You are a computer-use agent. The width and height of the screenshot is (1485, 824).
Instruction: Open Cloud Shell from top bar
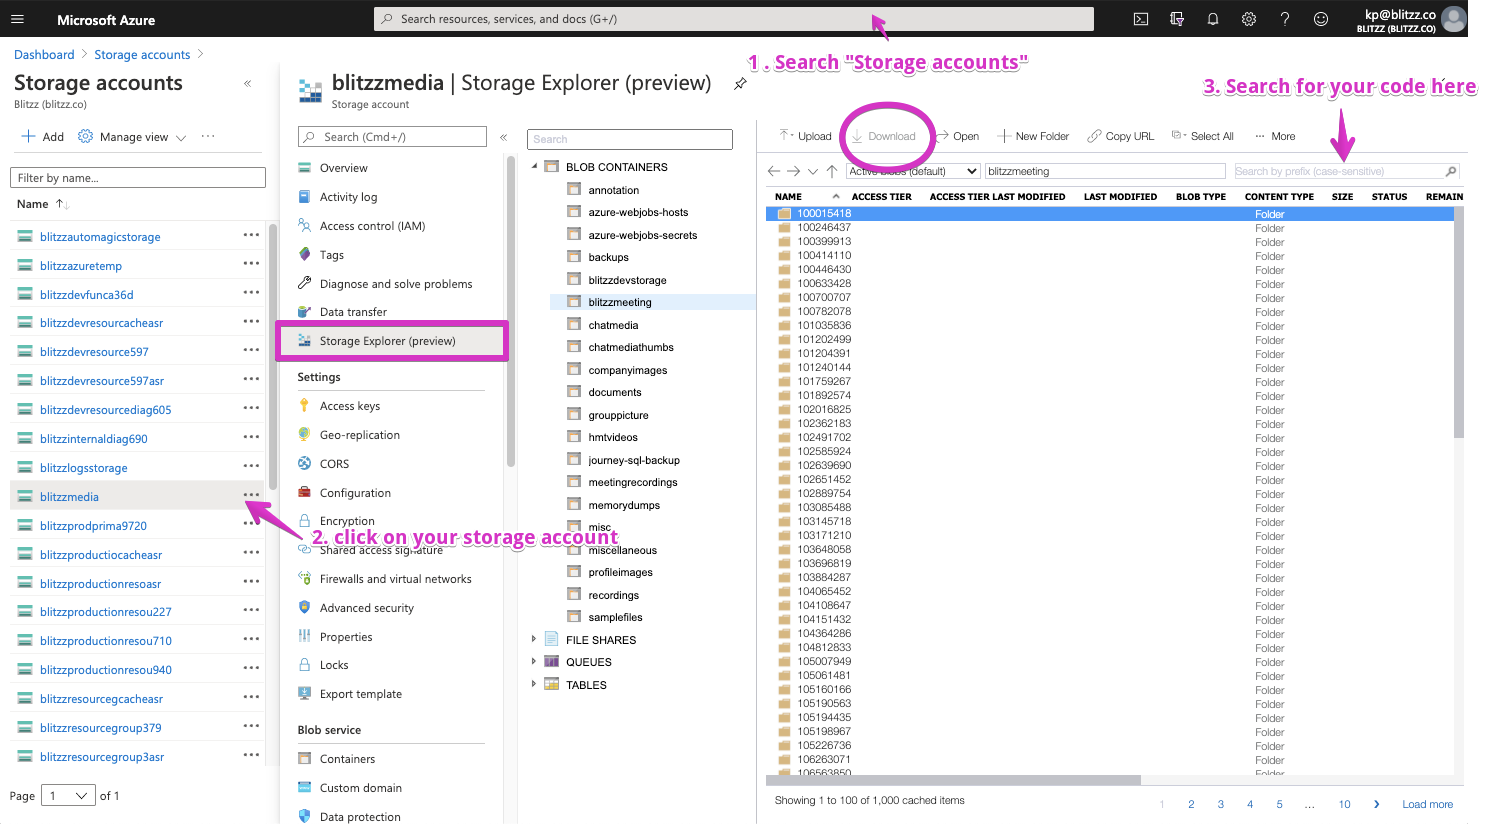tap(1140, 19)
